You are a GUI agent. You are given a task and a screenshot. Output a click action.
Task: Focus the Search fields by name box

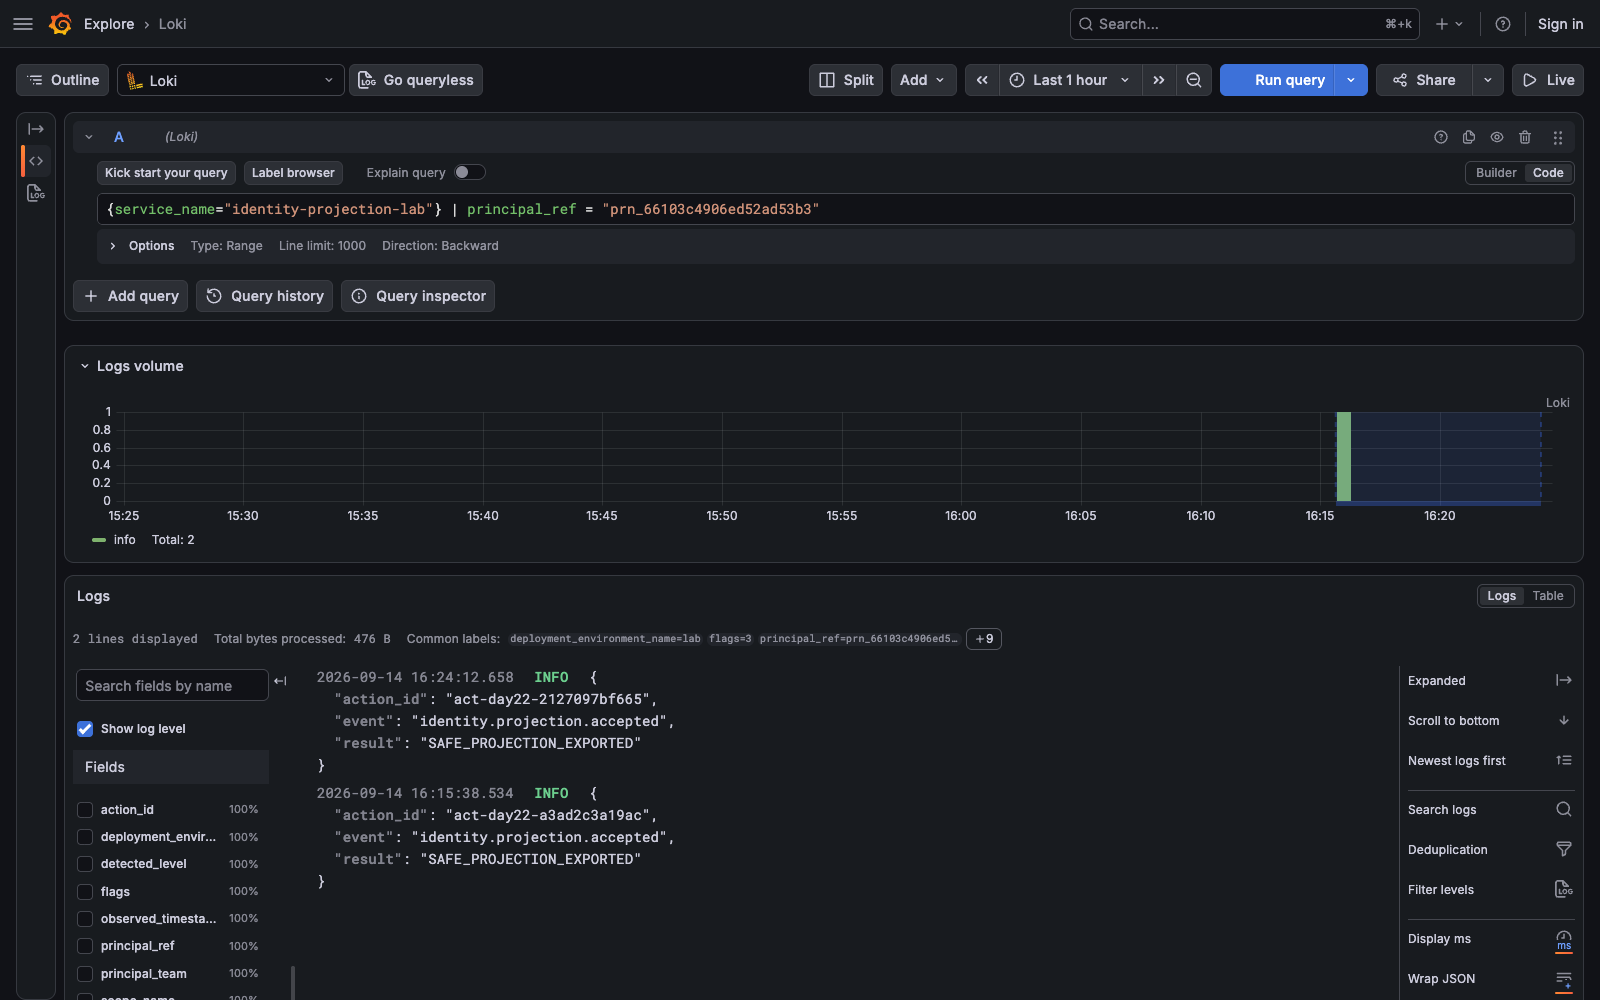pyautogui.click(x=172, y=686)
